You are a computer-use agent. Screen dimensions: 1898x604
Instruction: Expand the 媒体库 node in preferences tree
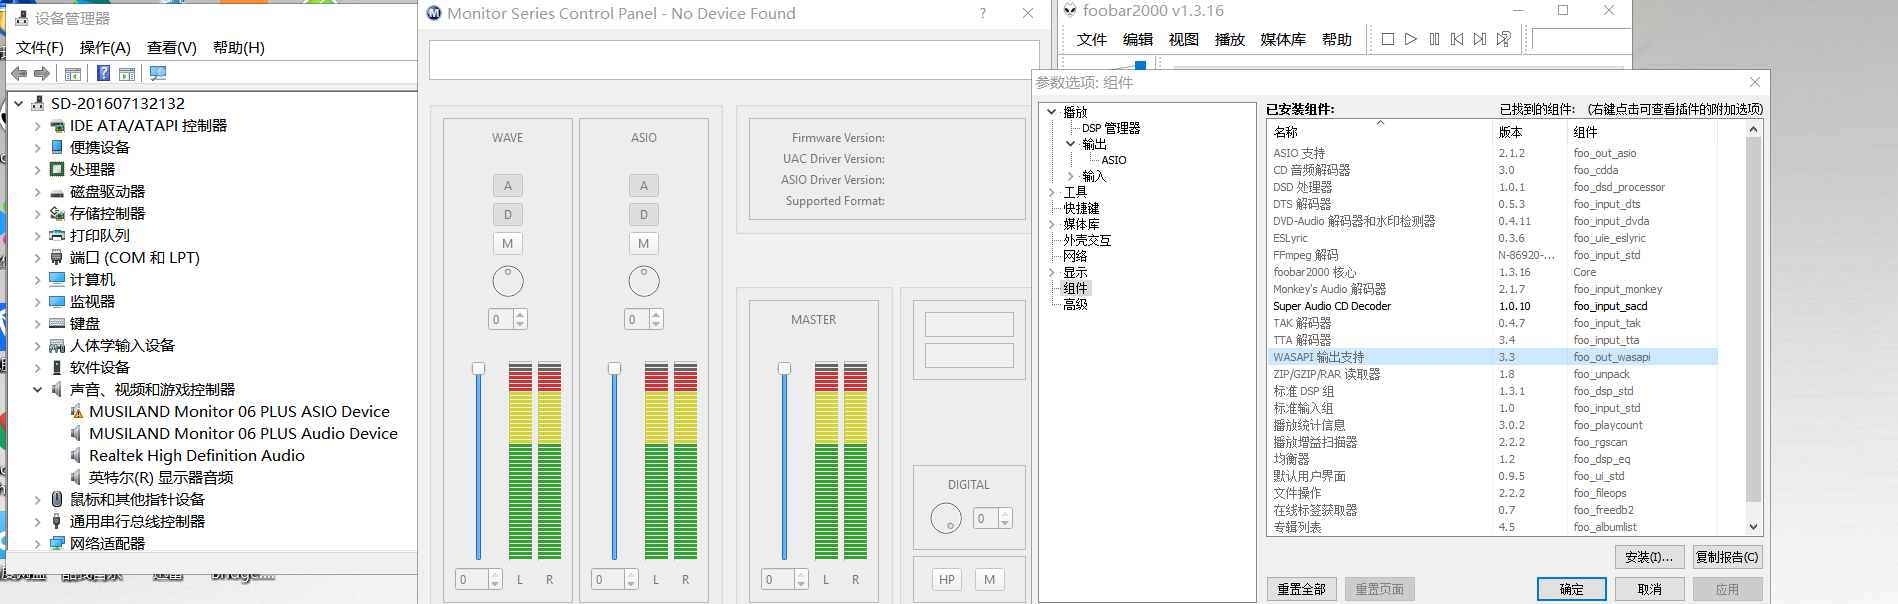click(1052, 224)
